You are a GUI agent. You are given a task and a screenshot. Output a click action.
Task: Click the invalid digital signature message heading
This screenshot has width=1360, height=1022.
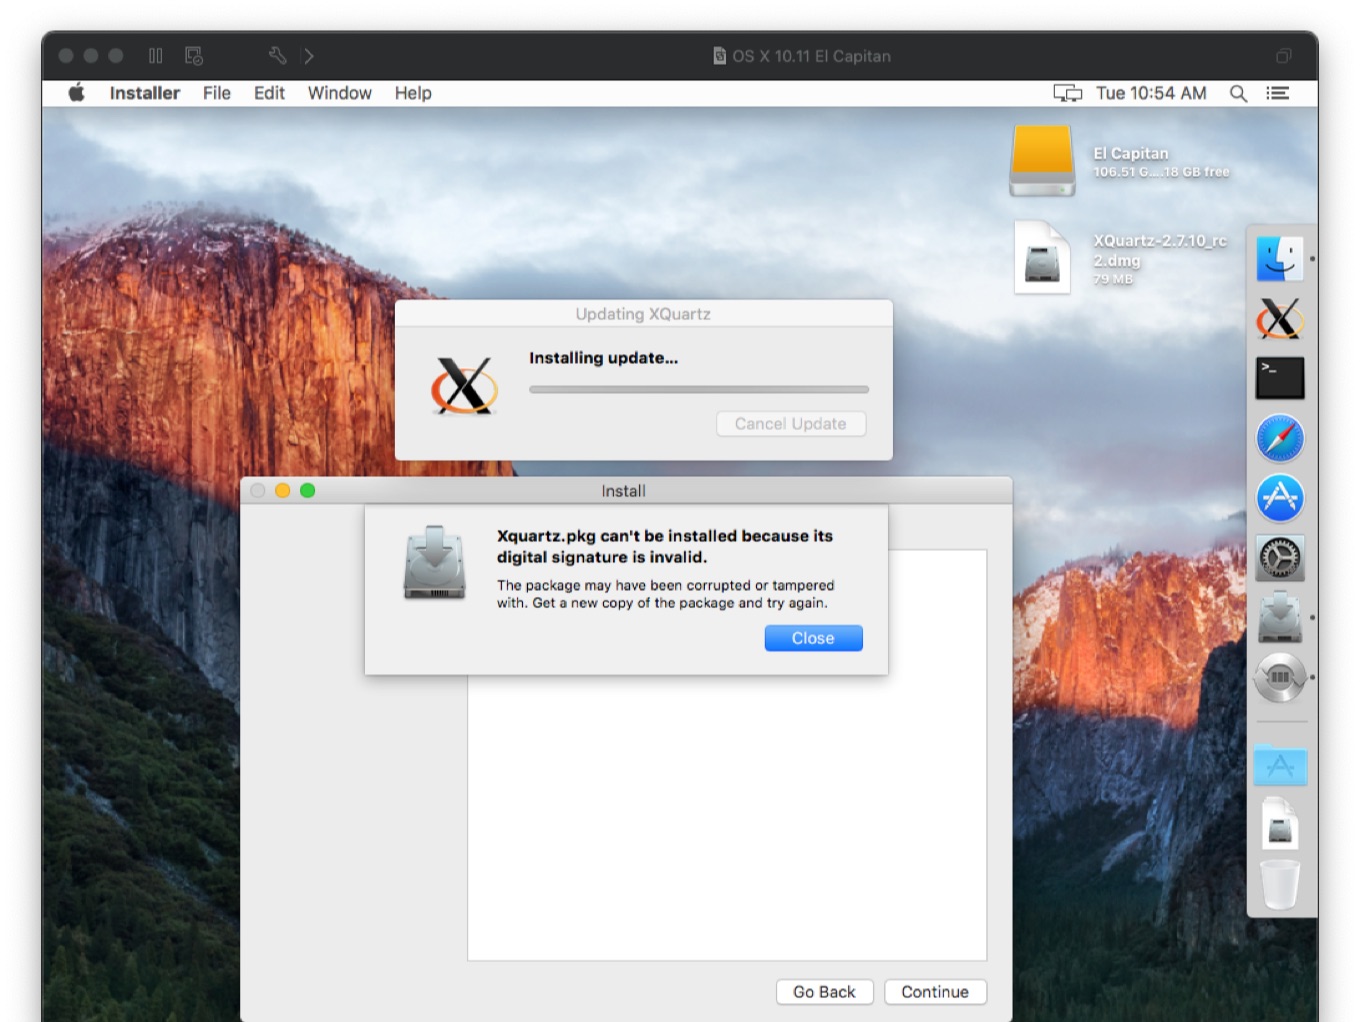click(665, 546)
